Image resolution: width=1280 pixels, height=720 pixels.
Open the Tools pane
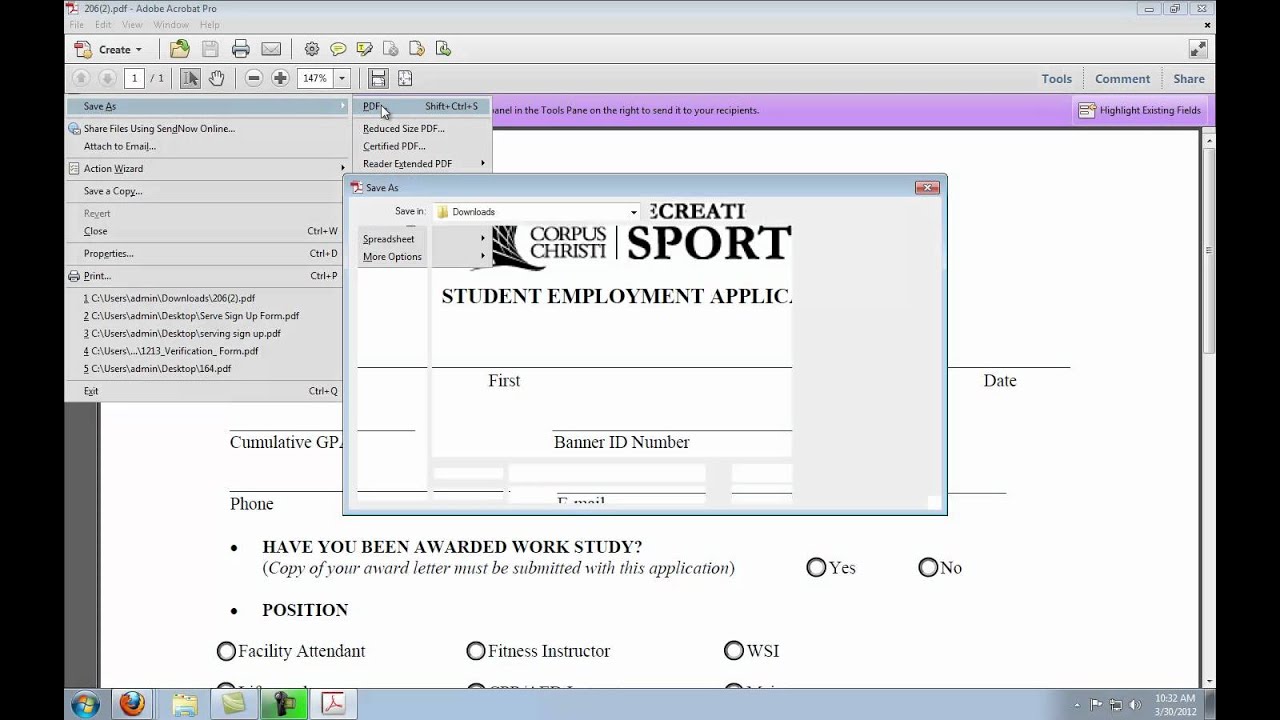1056,78
